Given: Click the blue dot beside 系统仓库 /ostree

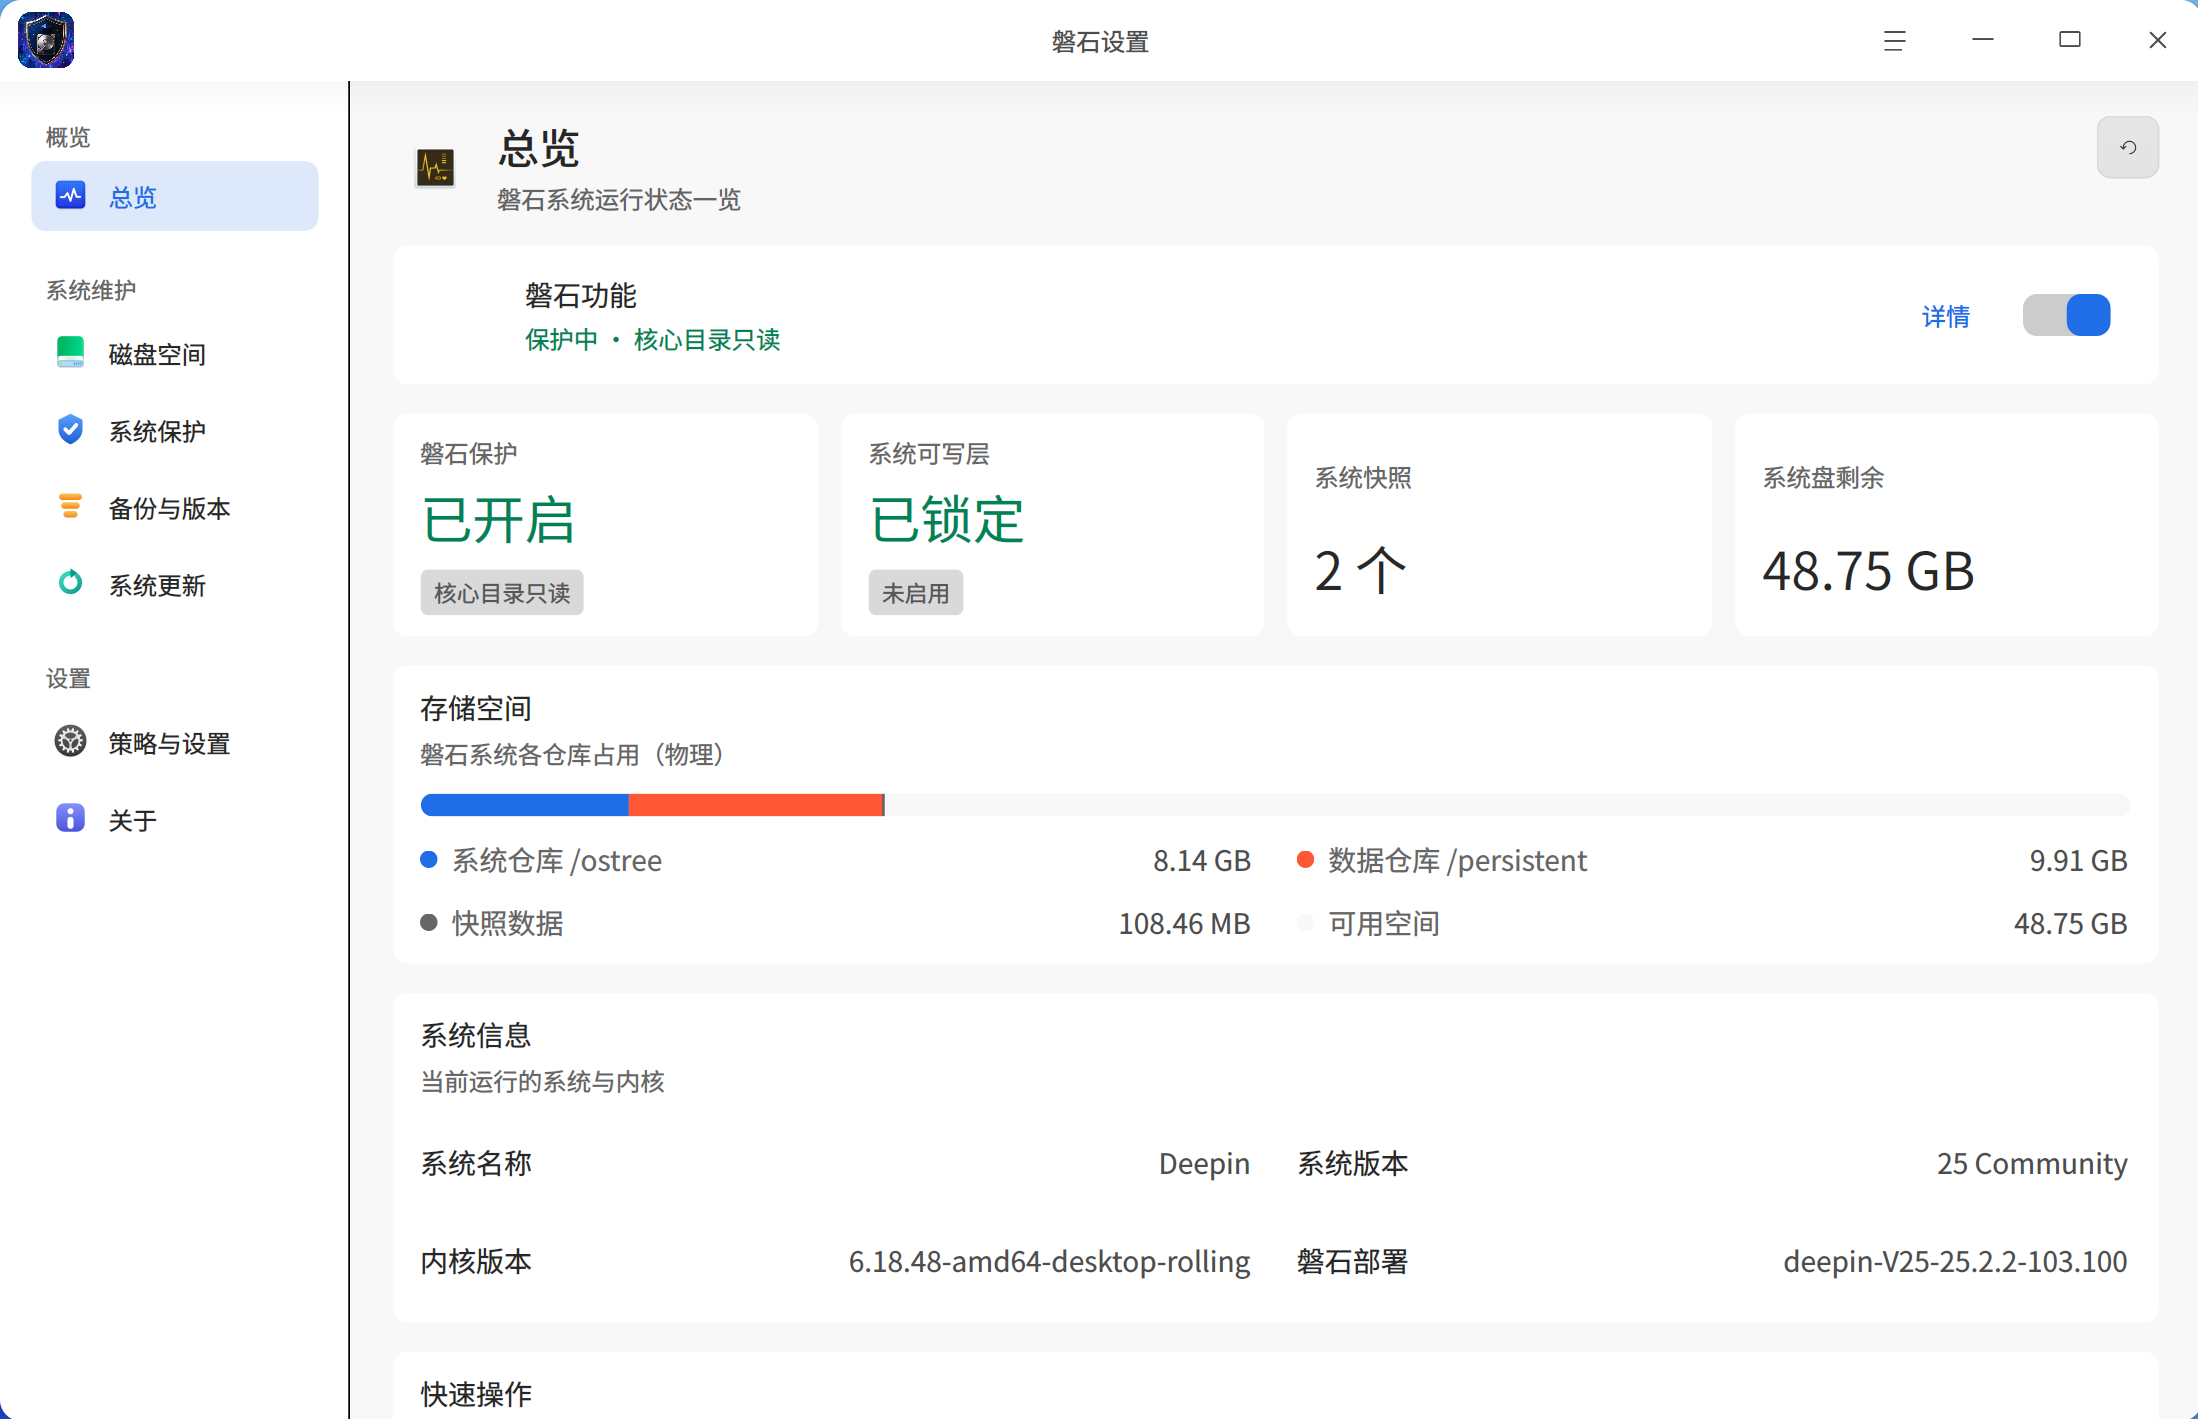Looking at the screenshot, I should click(429, 860).
